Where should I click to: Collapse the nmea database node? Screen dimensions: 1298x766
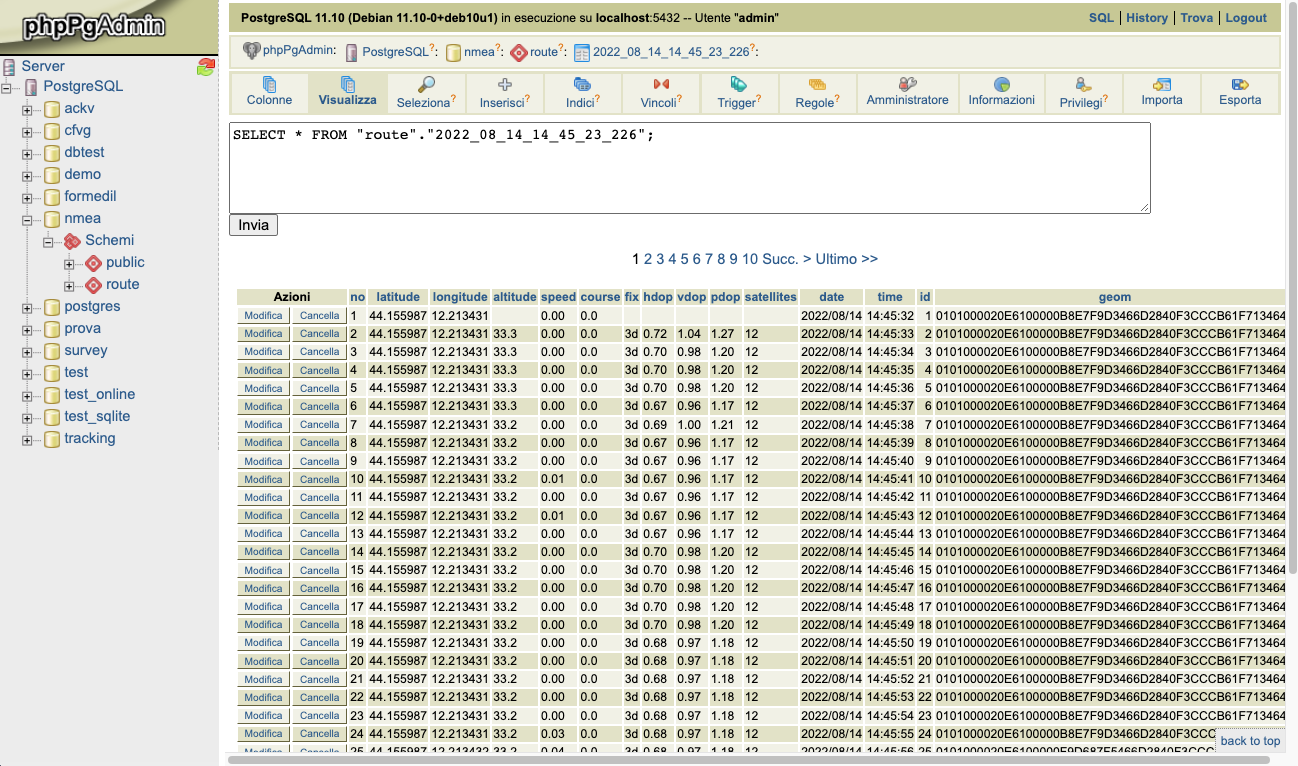click(28, 219)
